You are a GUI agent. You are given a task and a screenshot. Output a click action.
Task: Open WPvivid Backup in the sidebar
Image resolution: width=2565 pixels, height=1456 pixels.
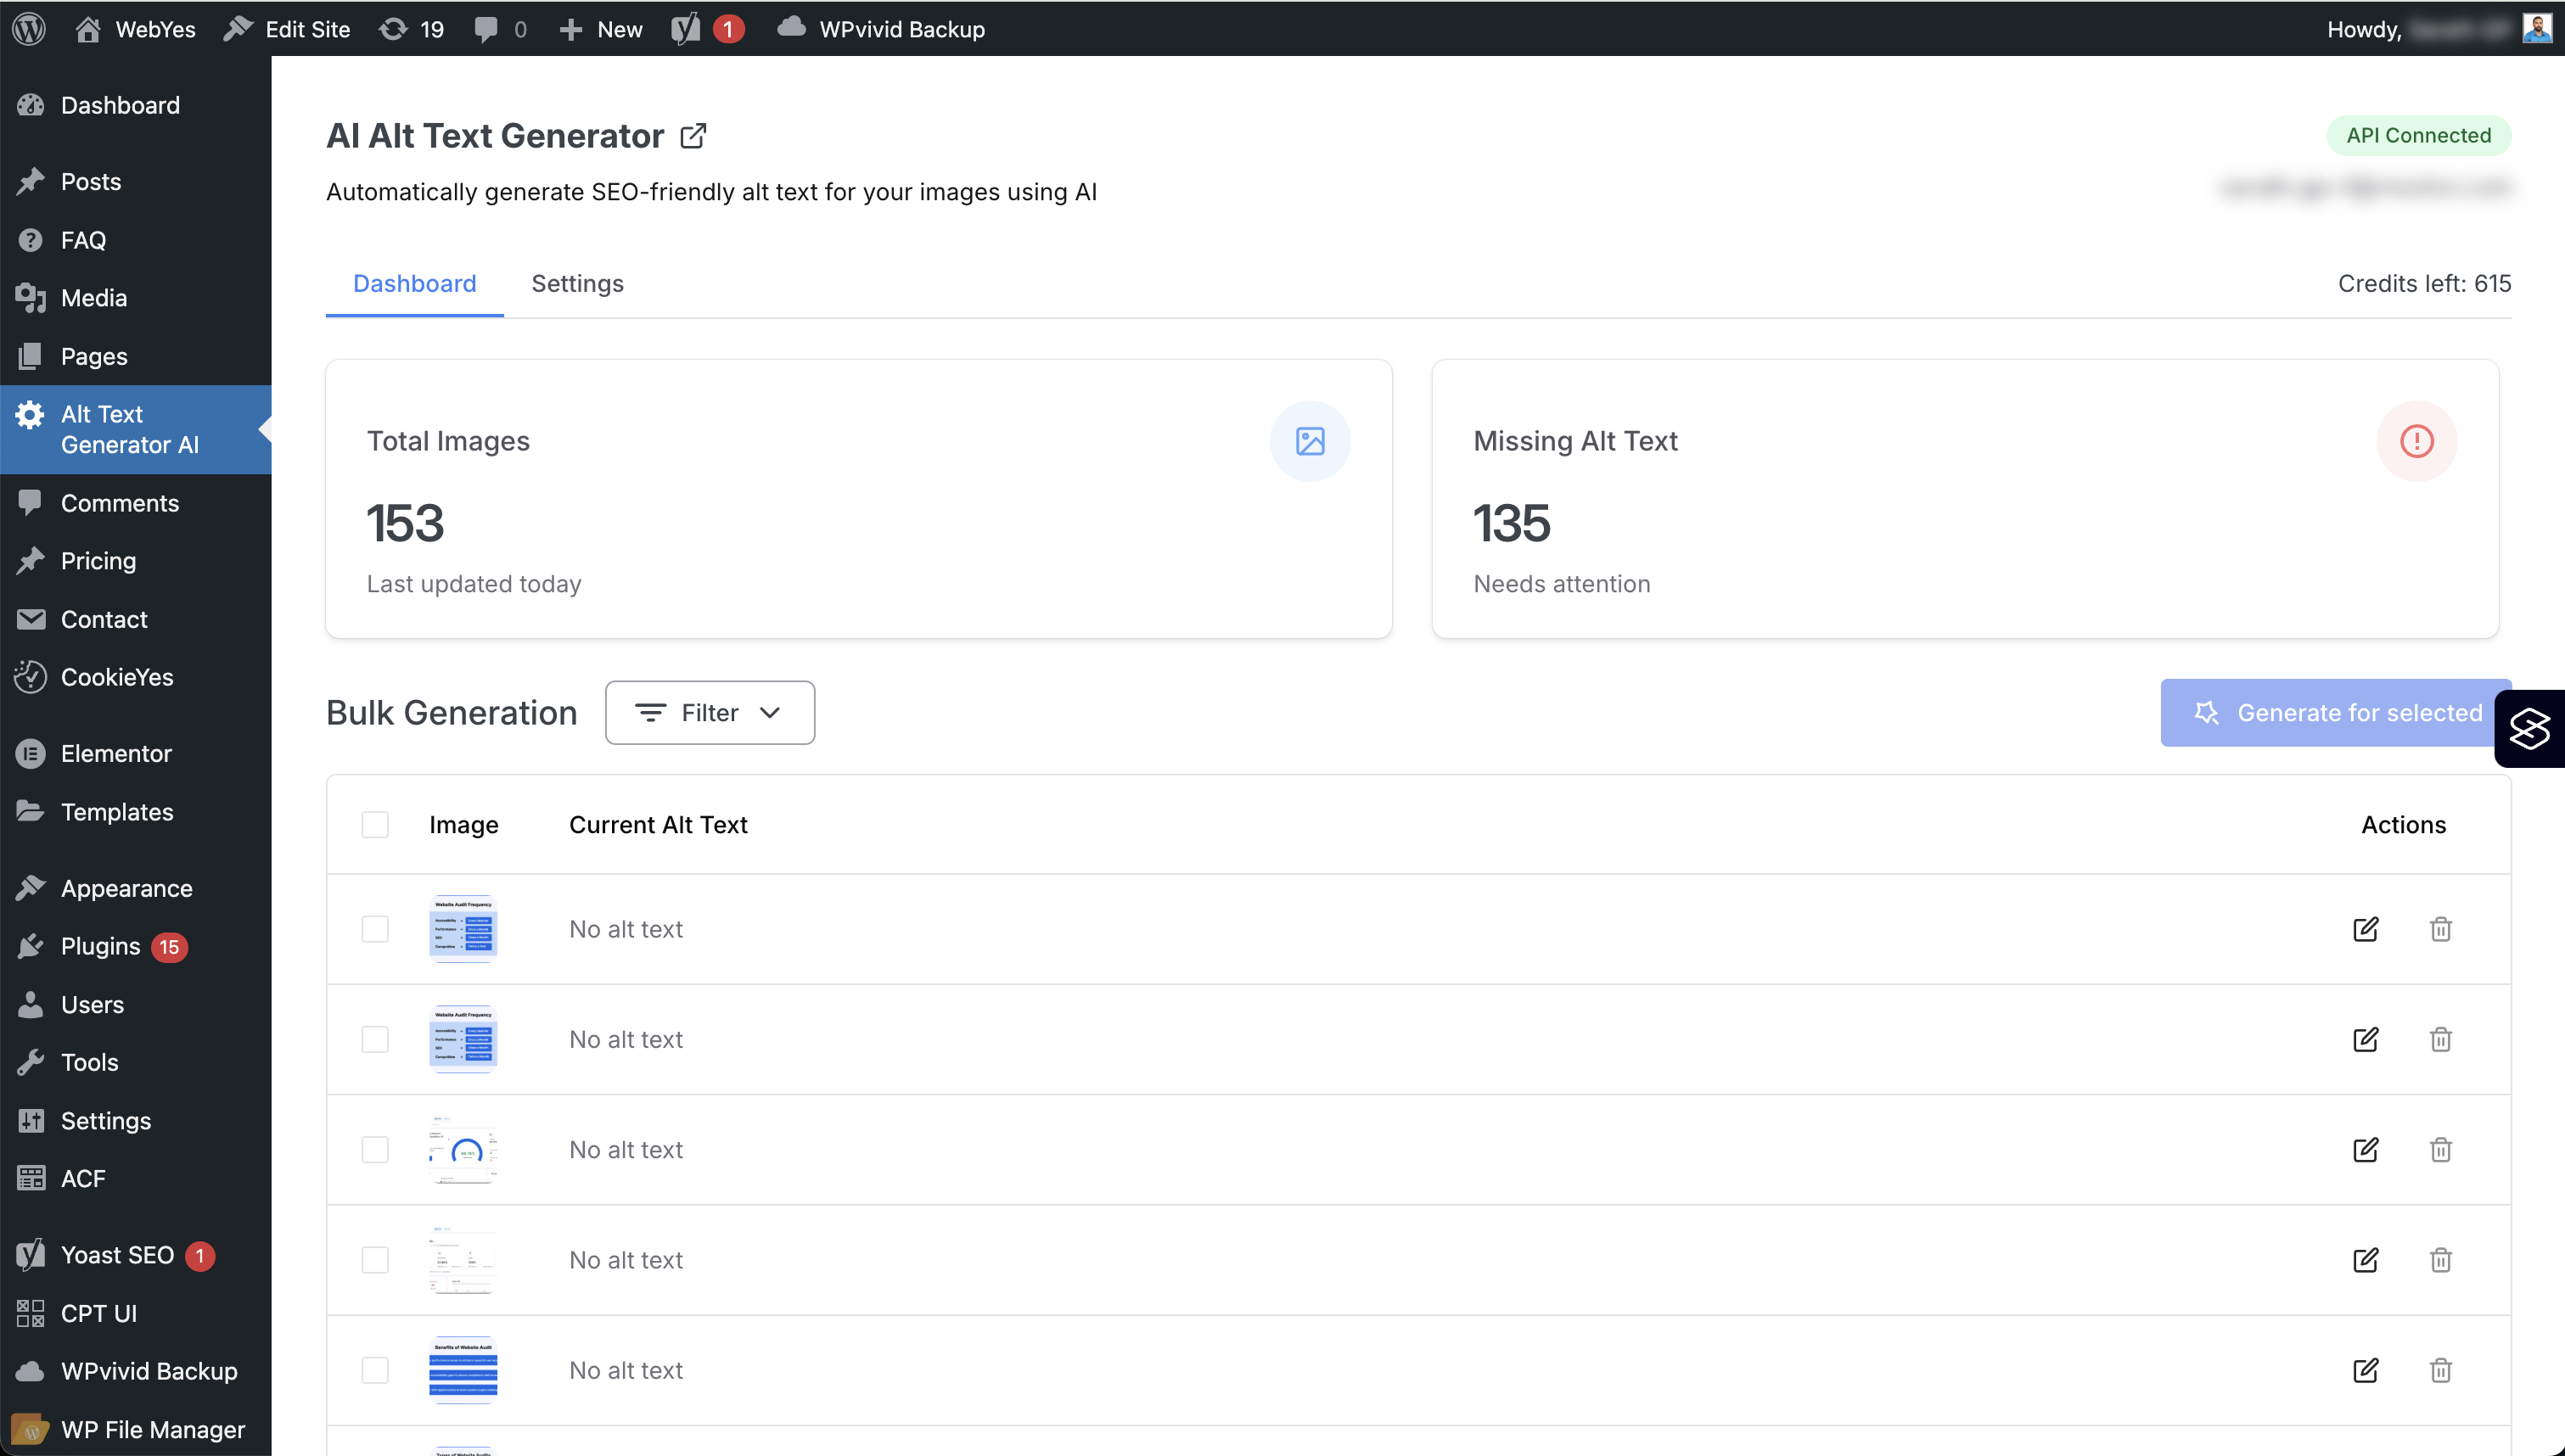[x=136, y=1371]
